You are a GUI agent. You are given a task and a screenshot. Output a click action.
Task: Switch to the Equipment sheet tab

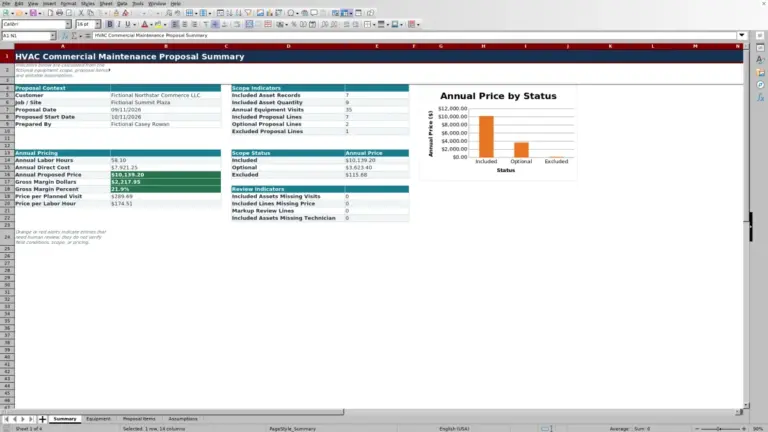coord(98,419)
